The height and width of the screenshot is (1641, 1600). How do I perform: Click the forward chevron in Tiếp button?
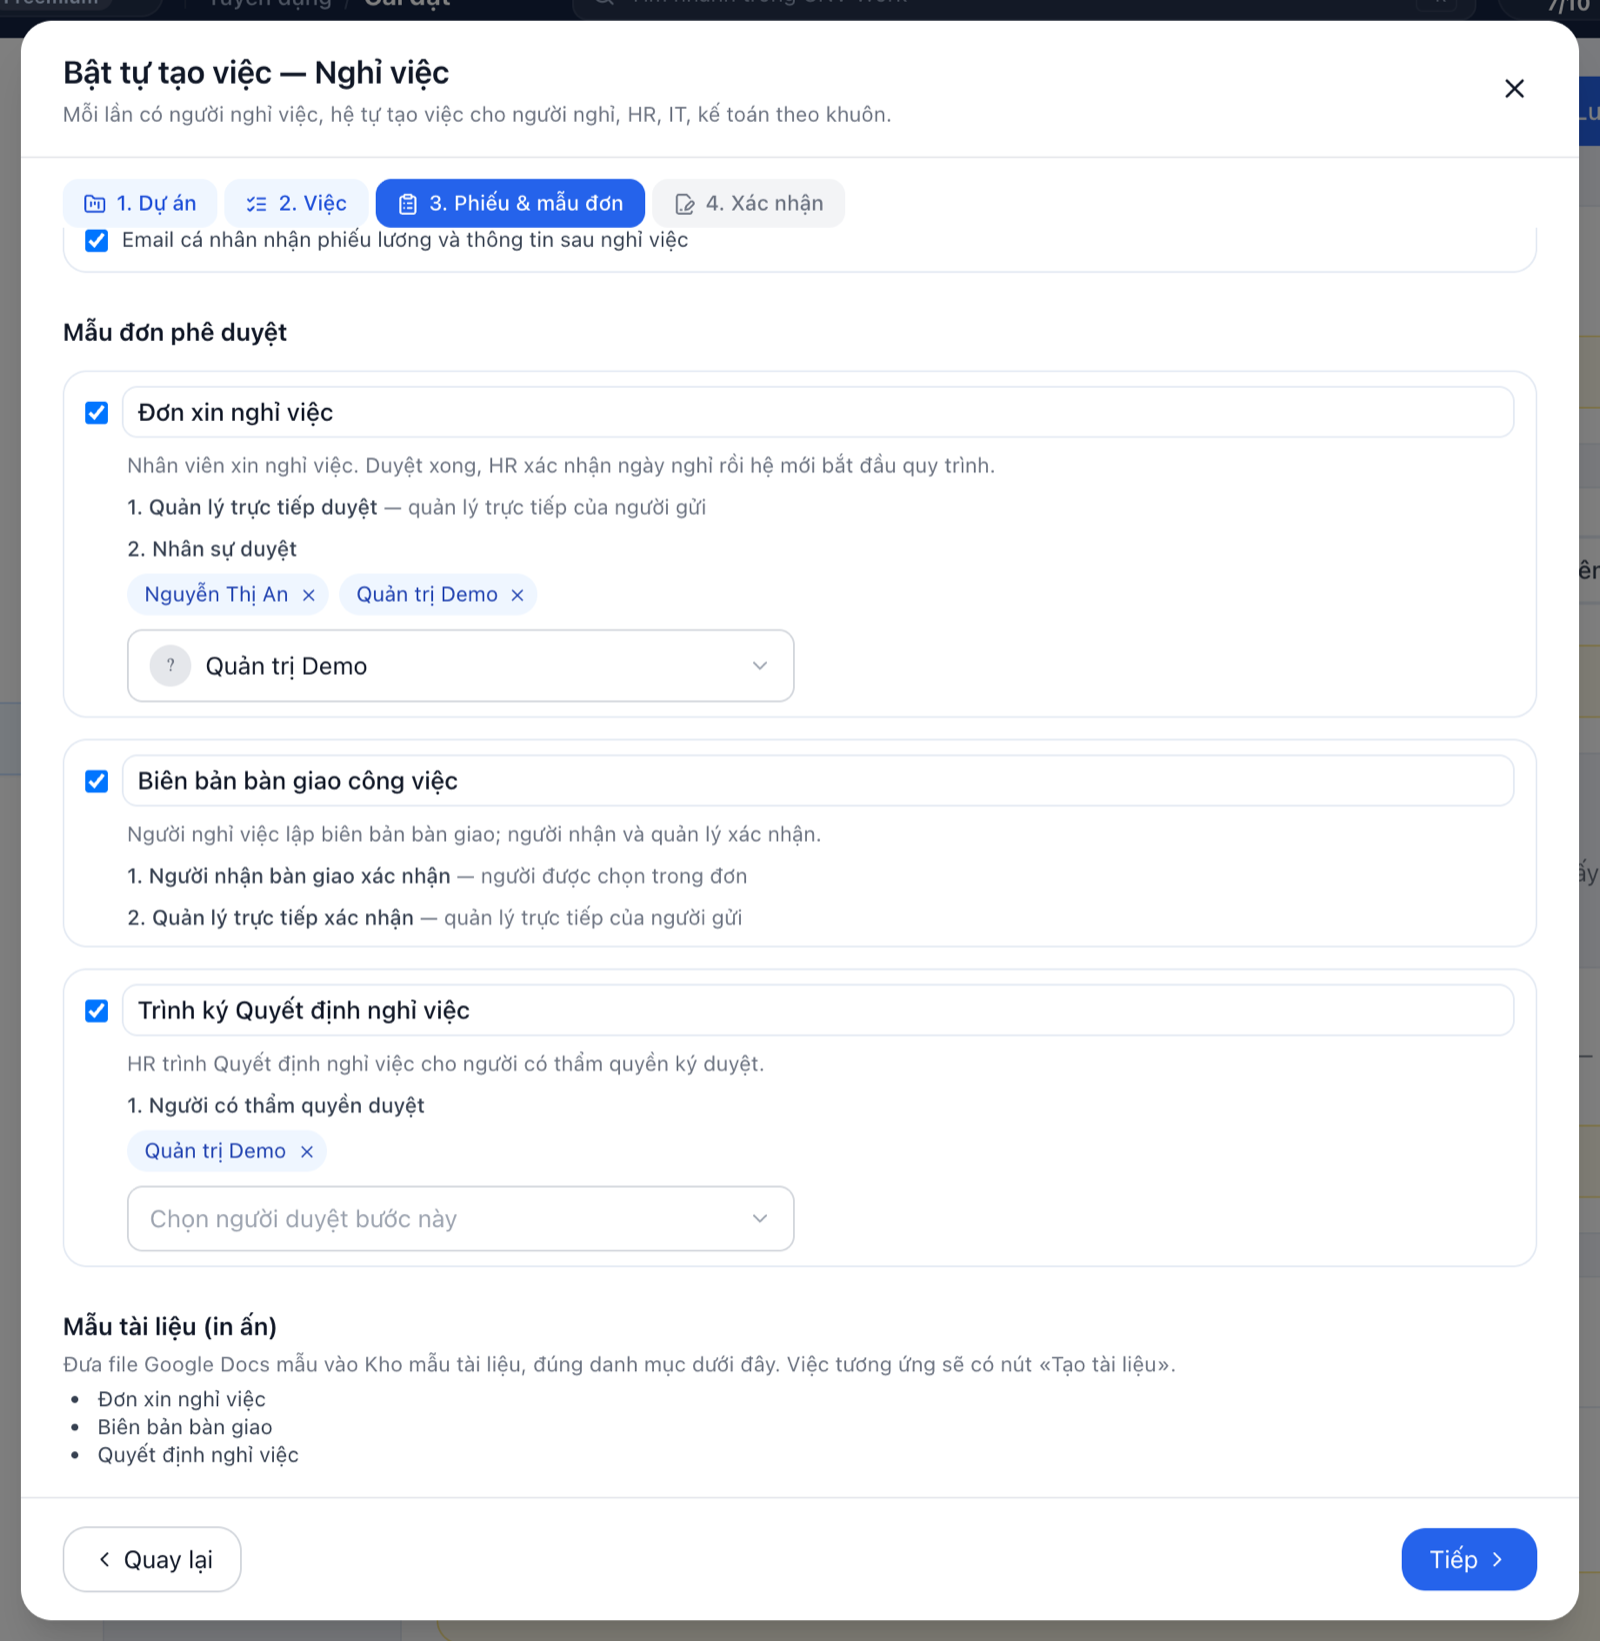click(1497, 1559)
